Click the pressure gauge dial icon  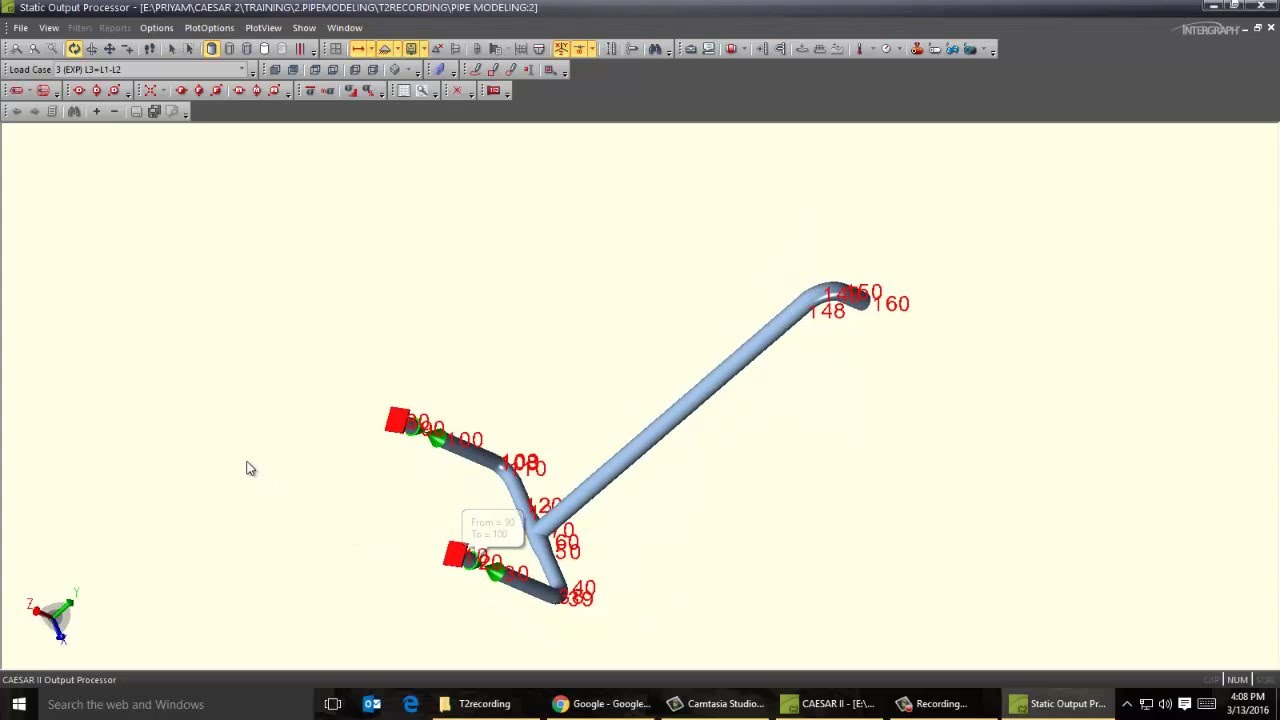[886, 48]
